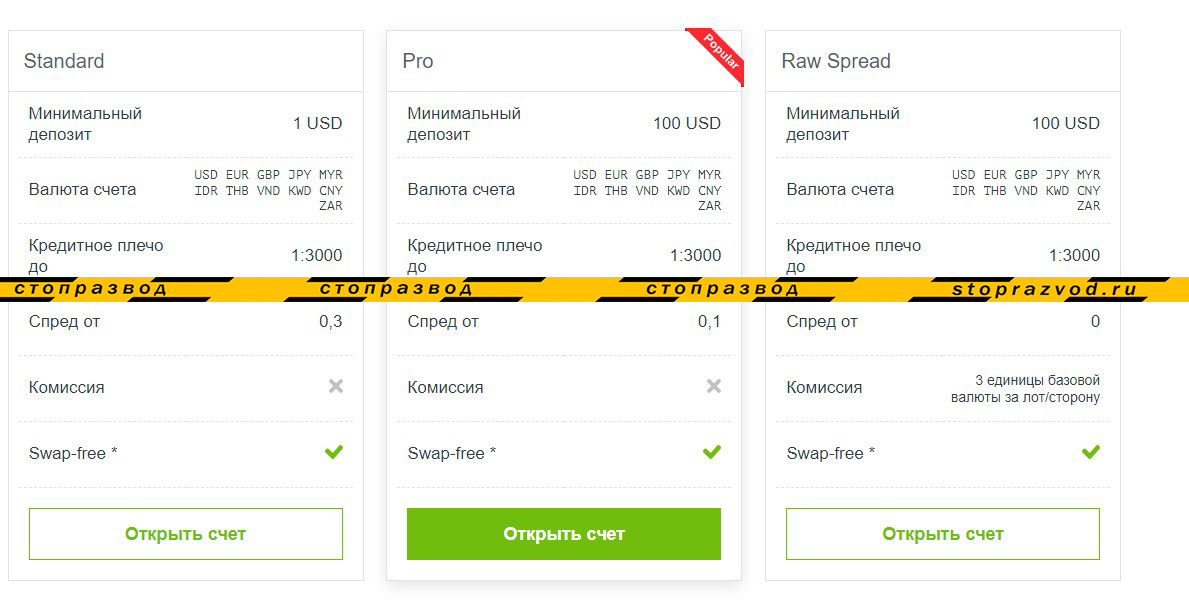Select the Raw Spread card title
Viewport: 1189px width, 601px height.
click(x=836, y=61)
